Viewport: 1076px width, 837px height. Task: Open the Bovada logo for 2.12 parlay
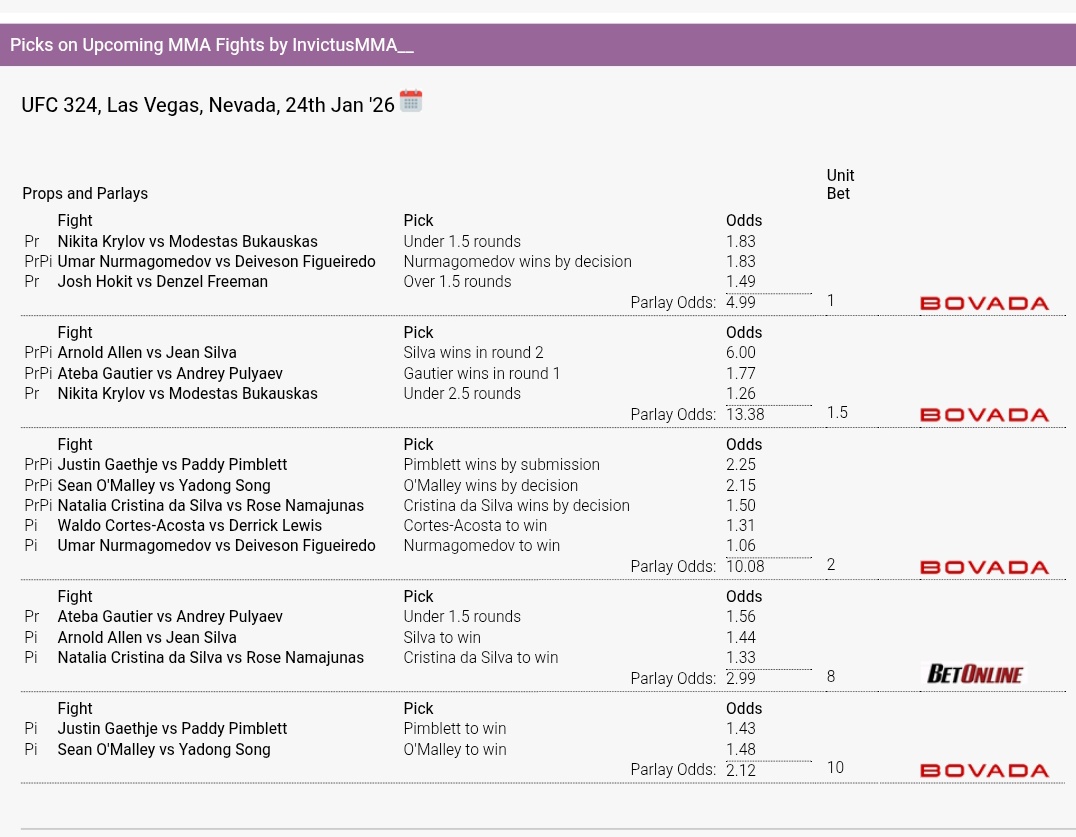984,770
